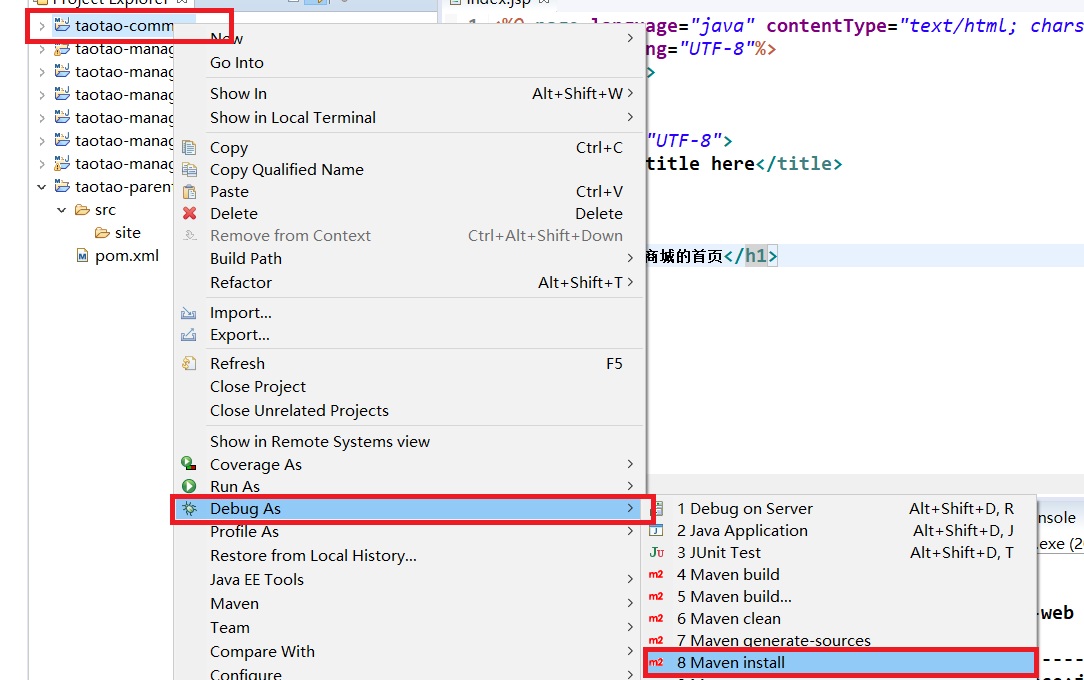Choose Close Project
The image size is (1084, 680).
tap(258, 386)
